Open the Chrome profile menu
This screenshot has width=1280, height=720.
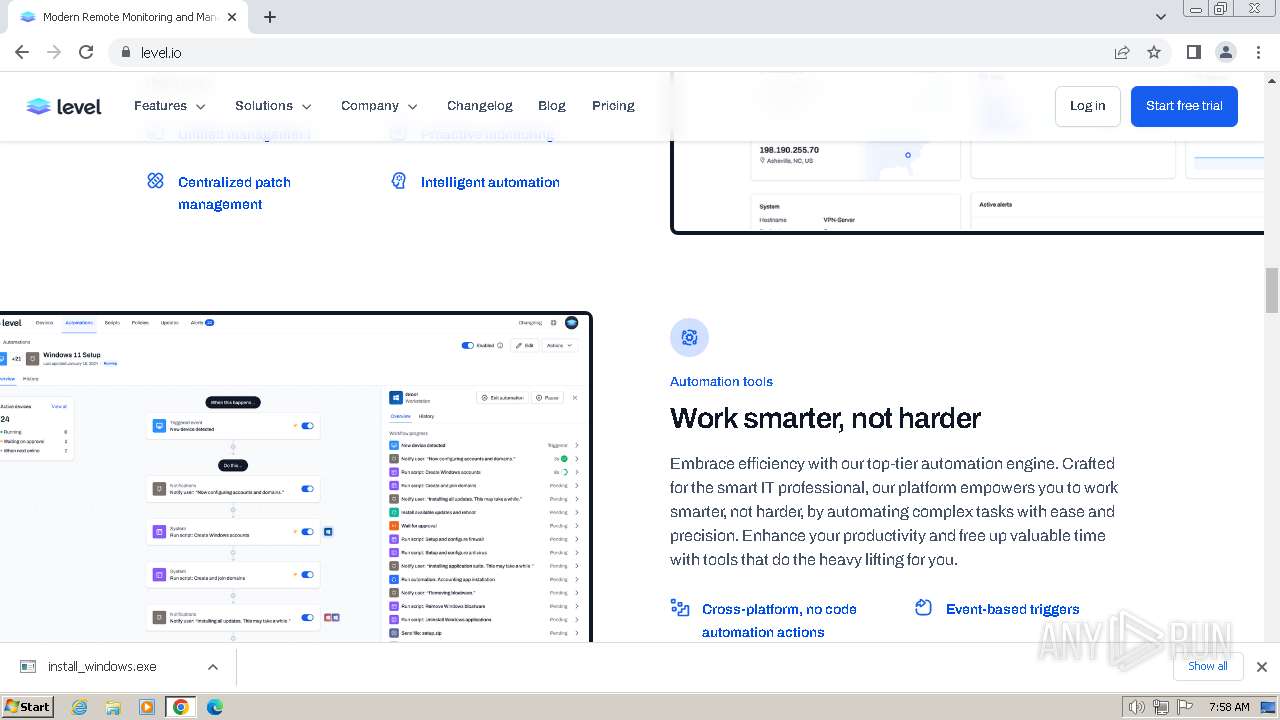coord(1226,52)
